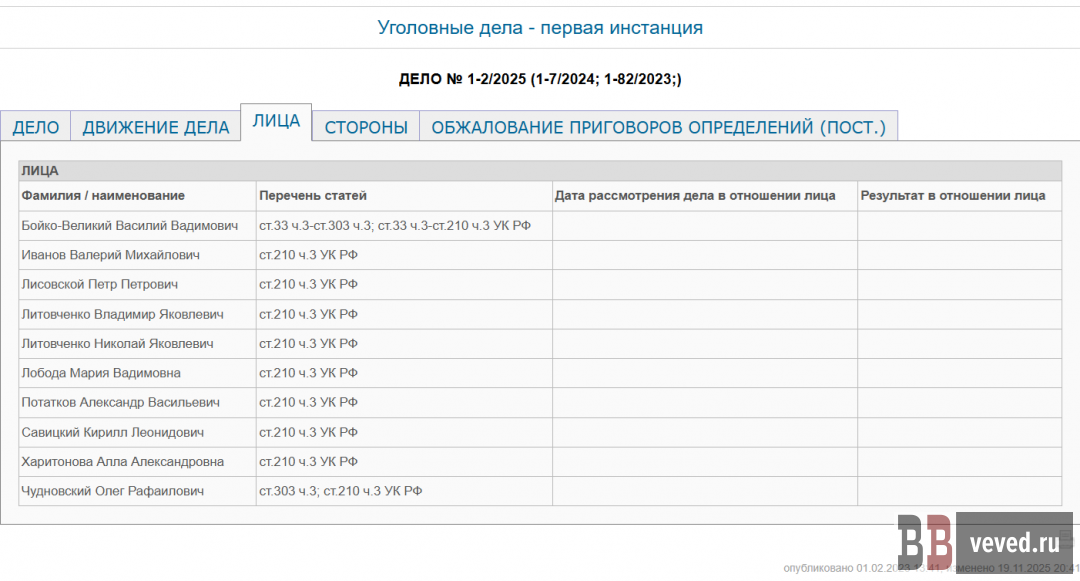Click case number ДЕЛО № 1-2/2025 title

click(x=540, y=79)
